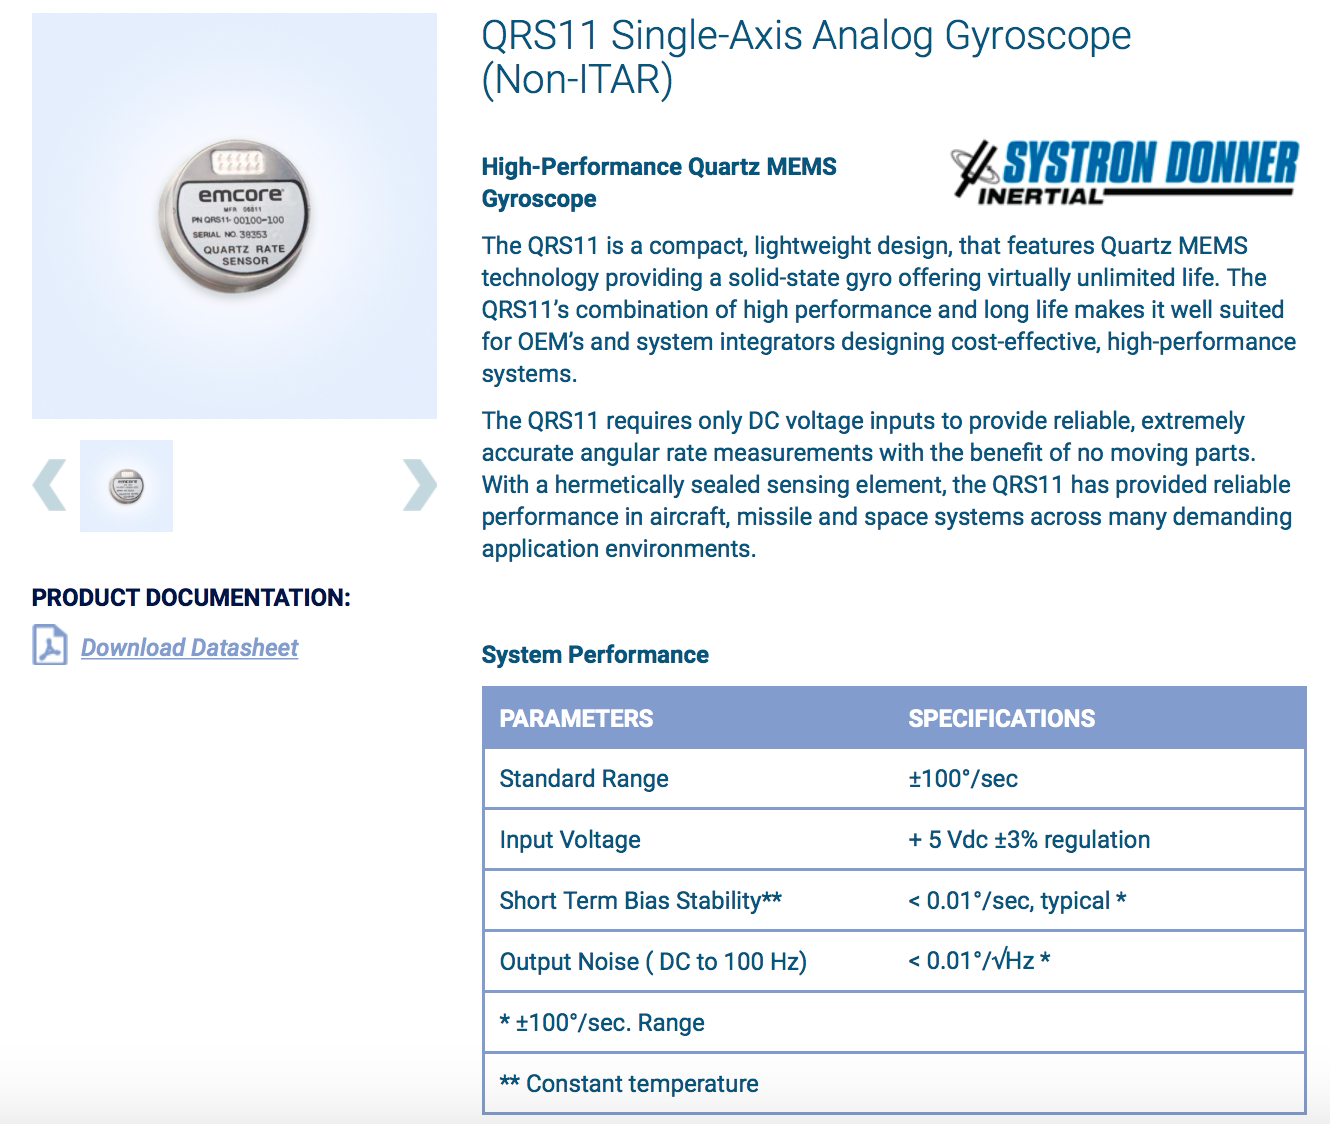Click the ±100°/sec specification value
The height and width of the screenshot is (1124, 1330).
963,779
